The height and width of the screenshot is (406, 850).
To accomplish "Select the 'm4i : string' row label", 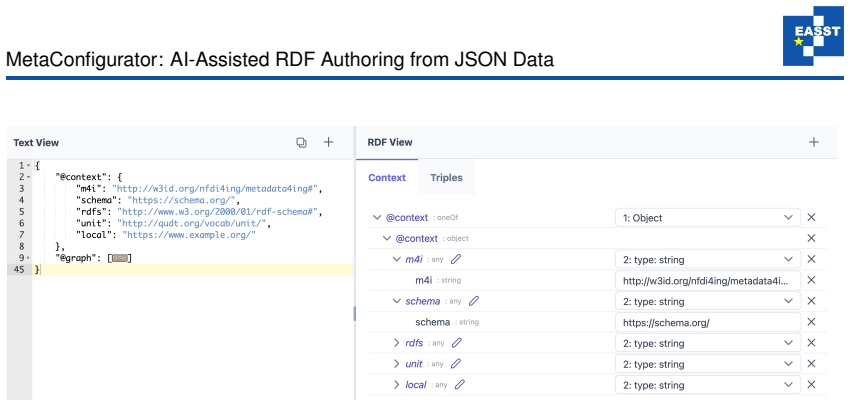I will 438,280.
